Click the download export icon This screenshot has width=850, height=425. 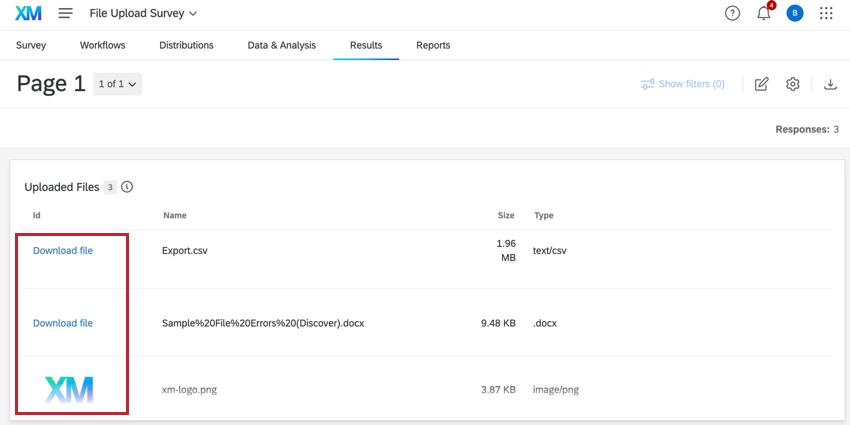pos(830,84)
